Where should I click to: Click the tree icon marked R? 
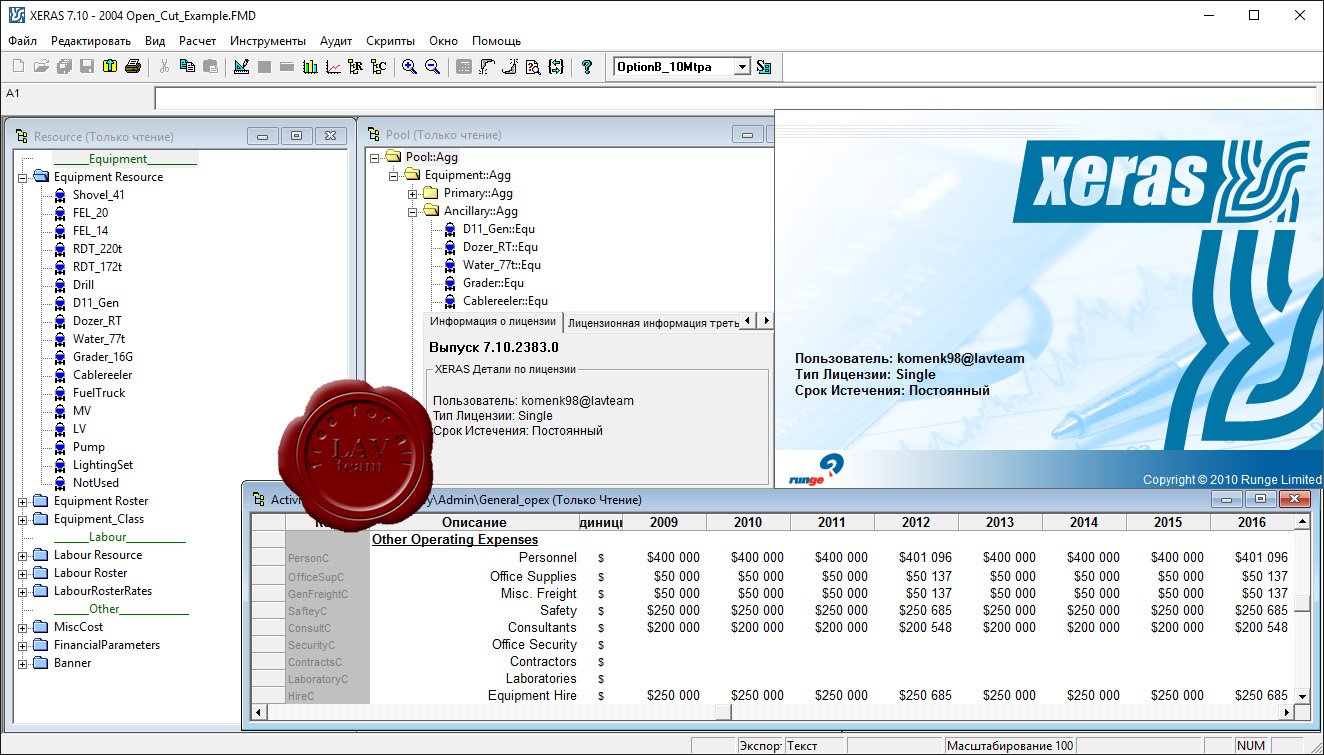355,67
